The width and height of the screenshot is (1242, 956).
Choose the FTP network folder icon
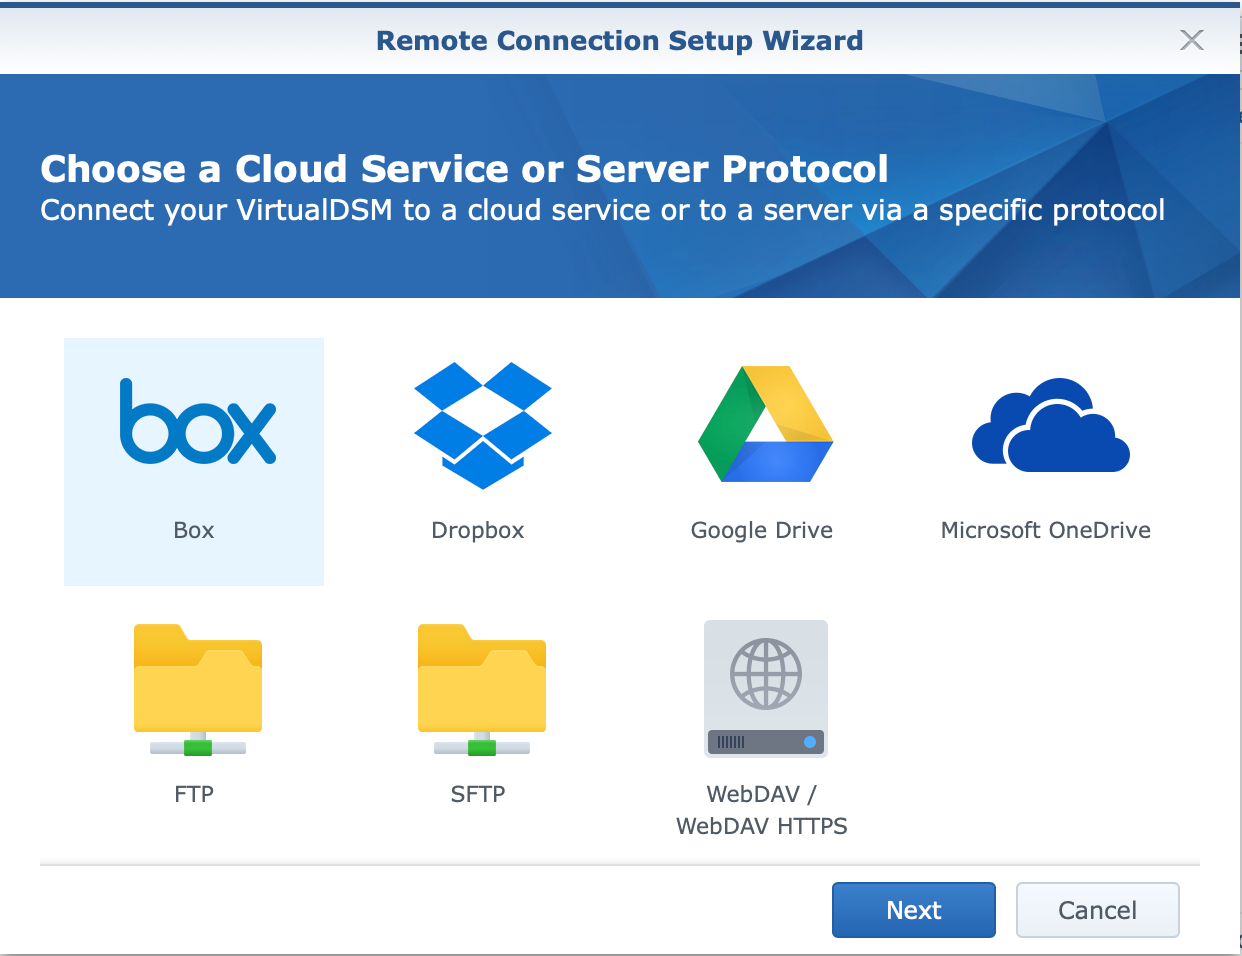198,690
